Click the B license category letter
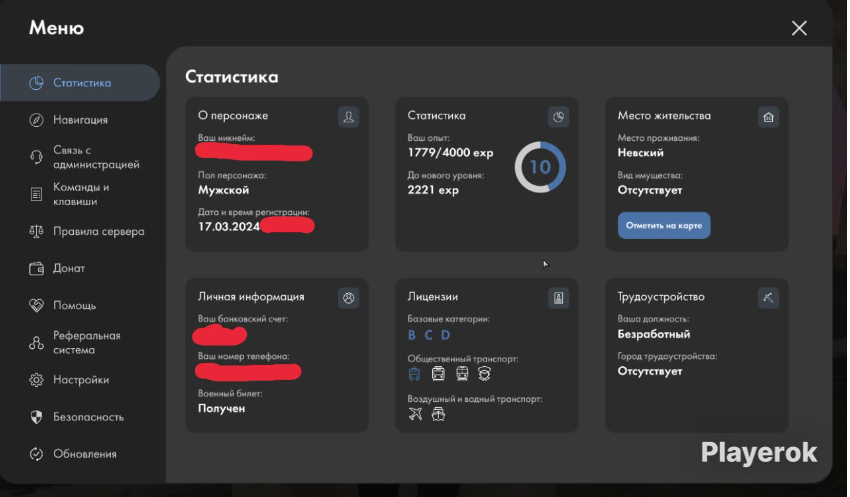Viewport: 850px width, 497px height. coord(412,335)
